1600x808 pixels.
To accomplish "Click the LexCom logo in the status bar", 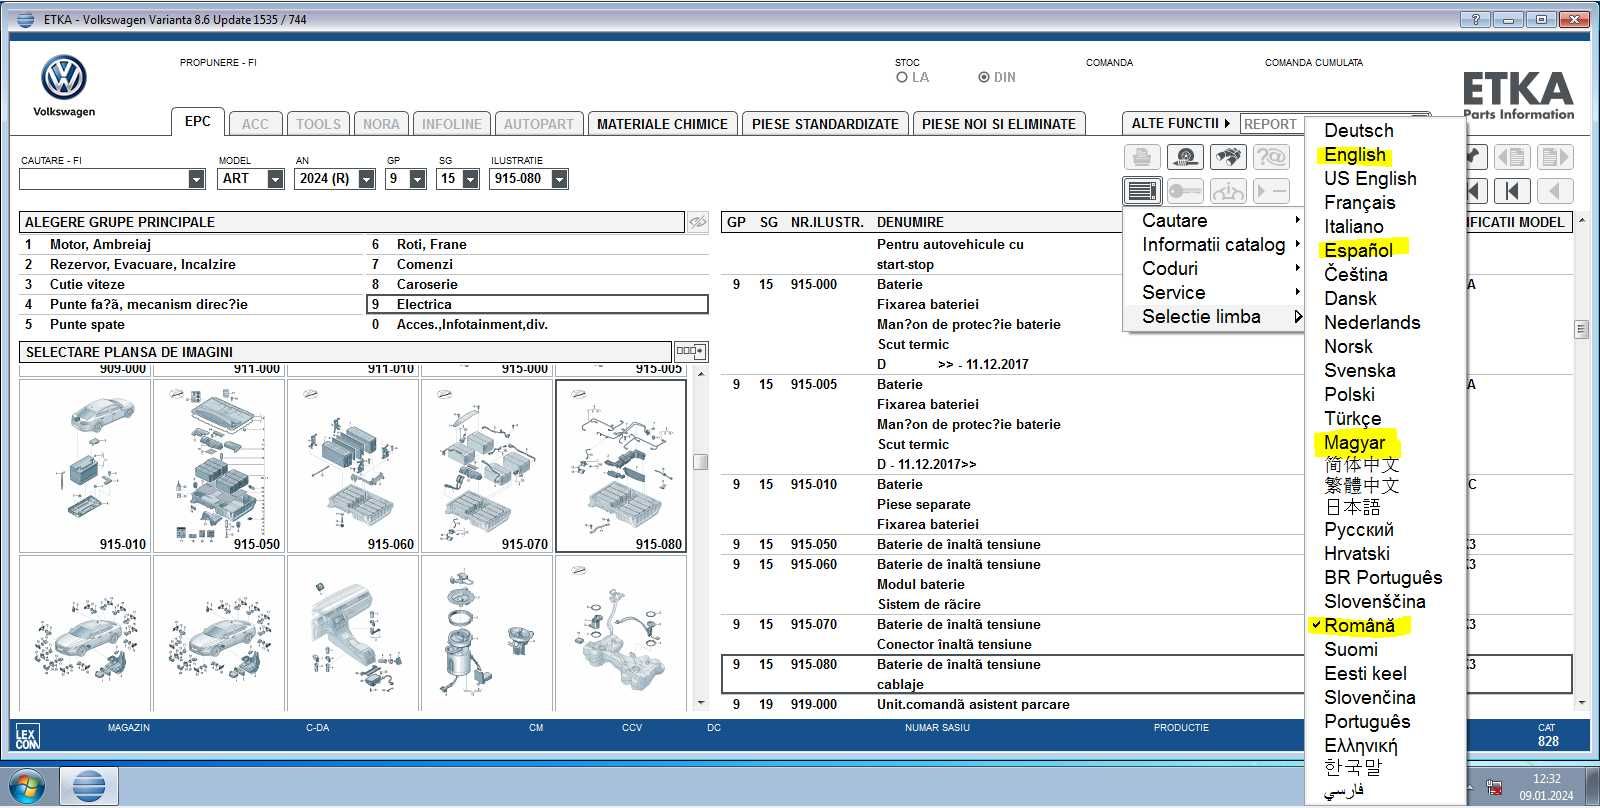I will [27, 738].
